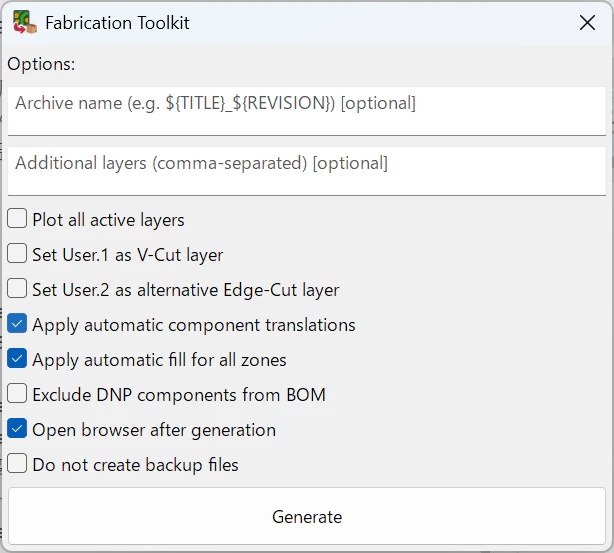The image size is (614, 553).
Task: Enable Exclude DNP components from BOM
Action: [17, 394]
